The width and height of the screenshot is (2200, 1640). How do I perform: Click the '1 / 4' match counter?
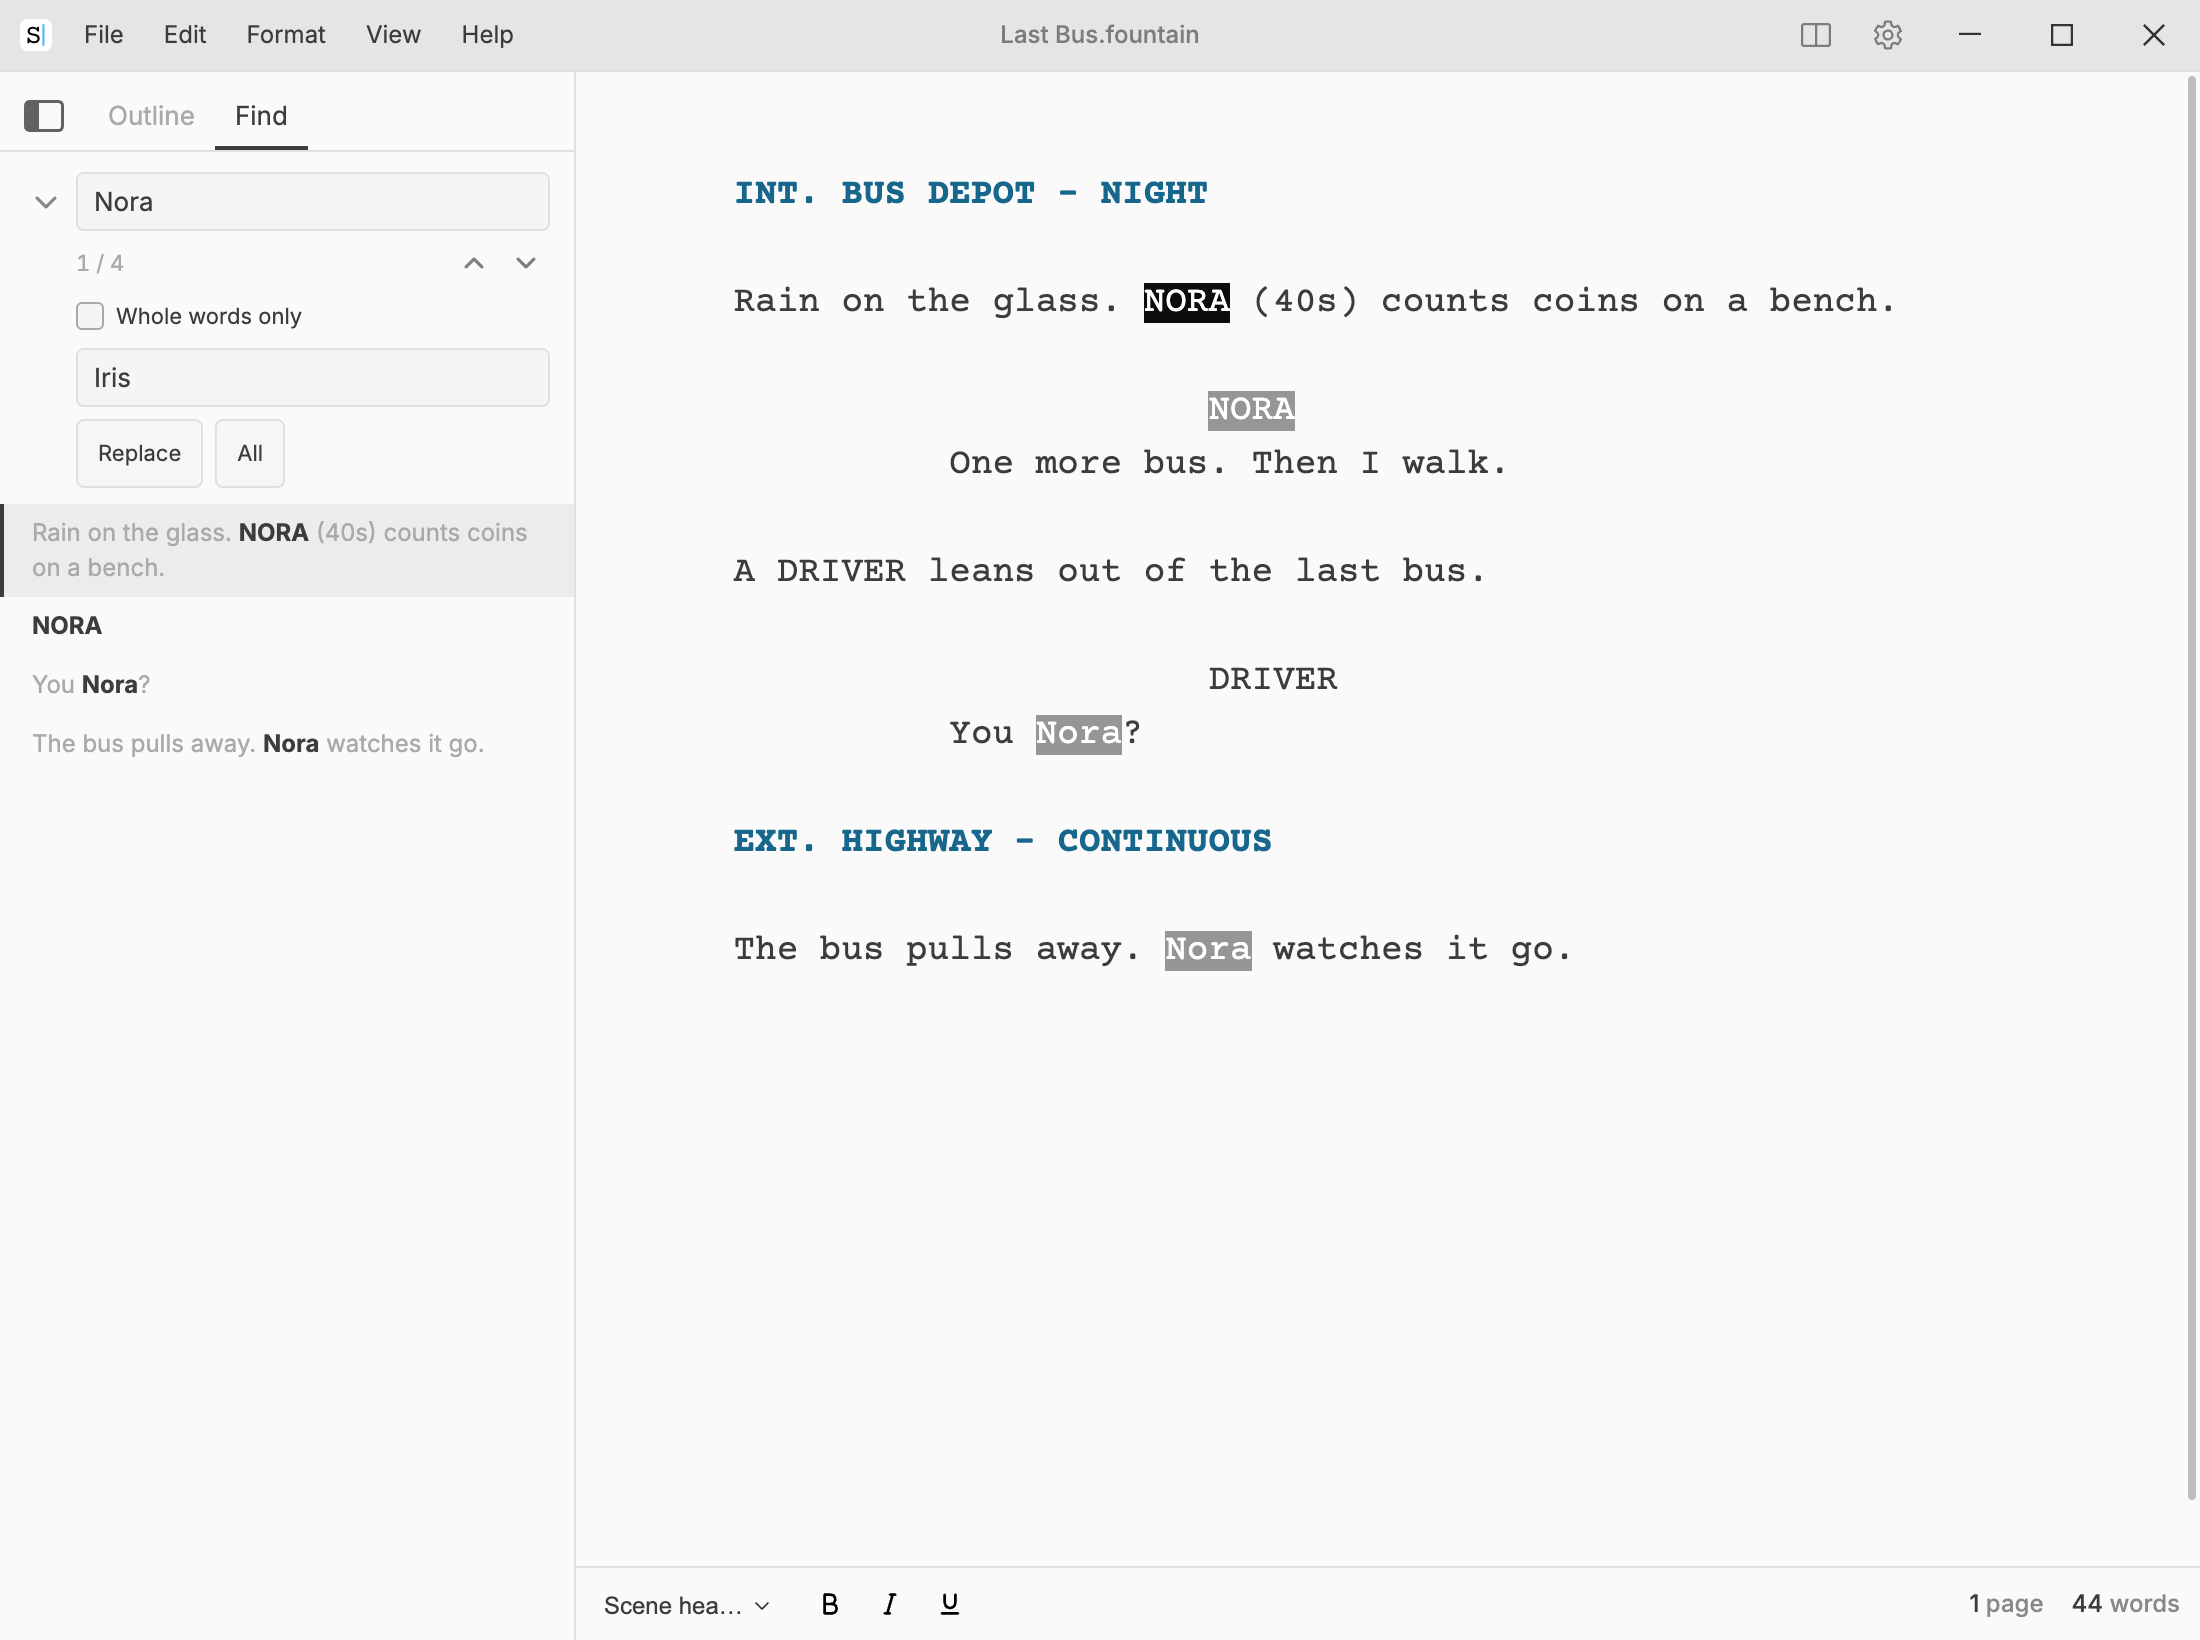pyautogui.click(x=100, y=263)
